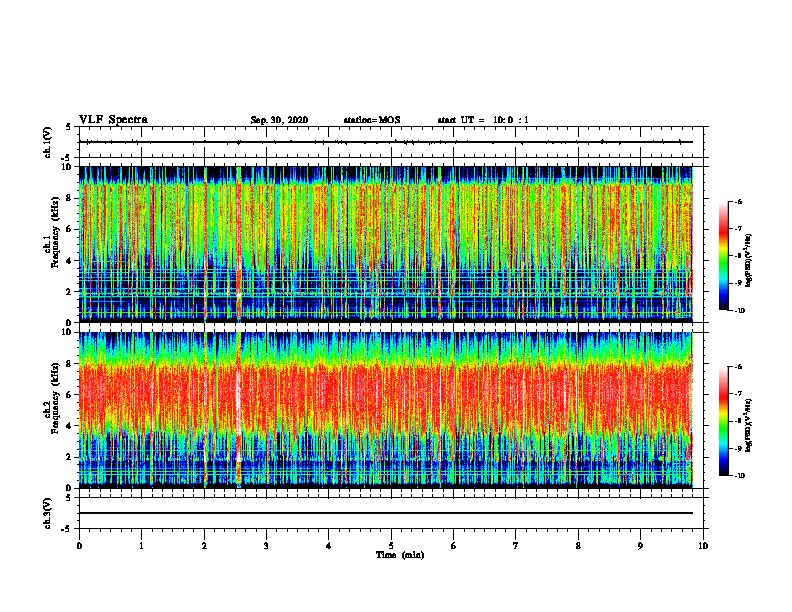Click the "-10" tick on ch.2 colorbar

pos(739,476)
